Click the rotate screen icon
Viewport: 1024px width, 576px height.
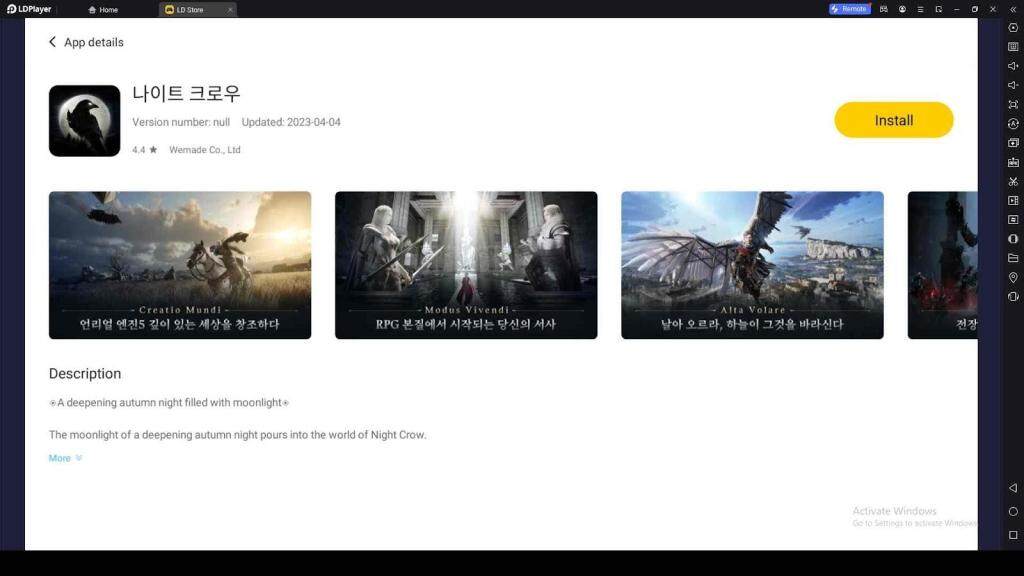pos(1013,296)
